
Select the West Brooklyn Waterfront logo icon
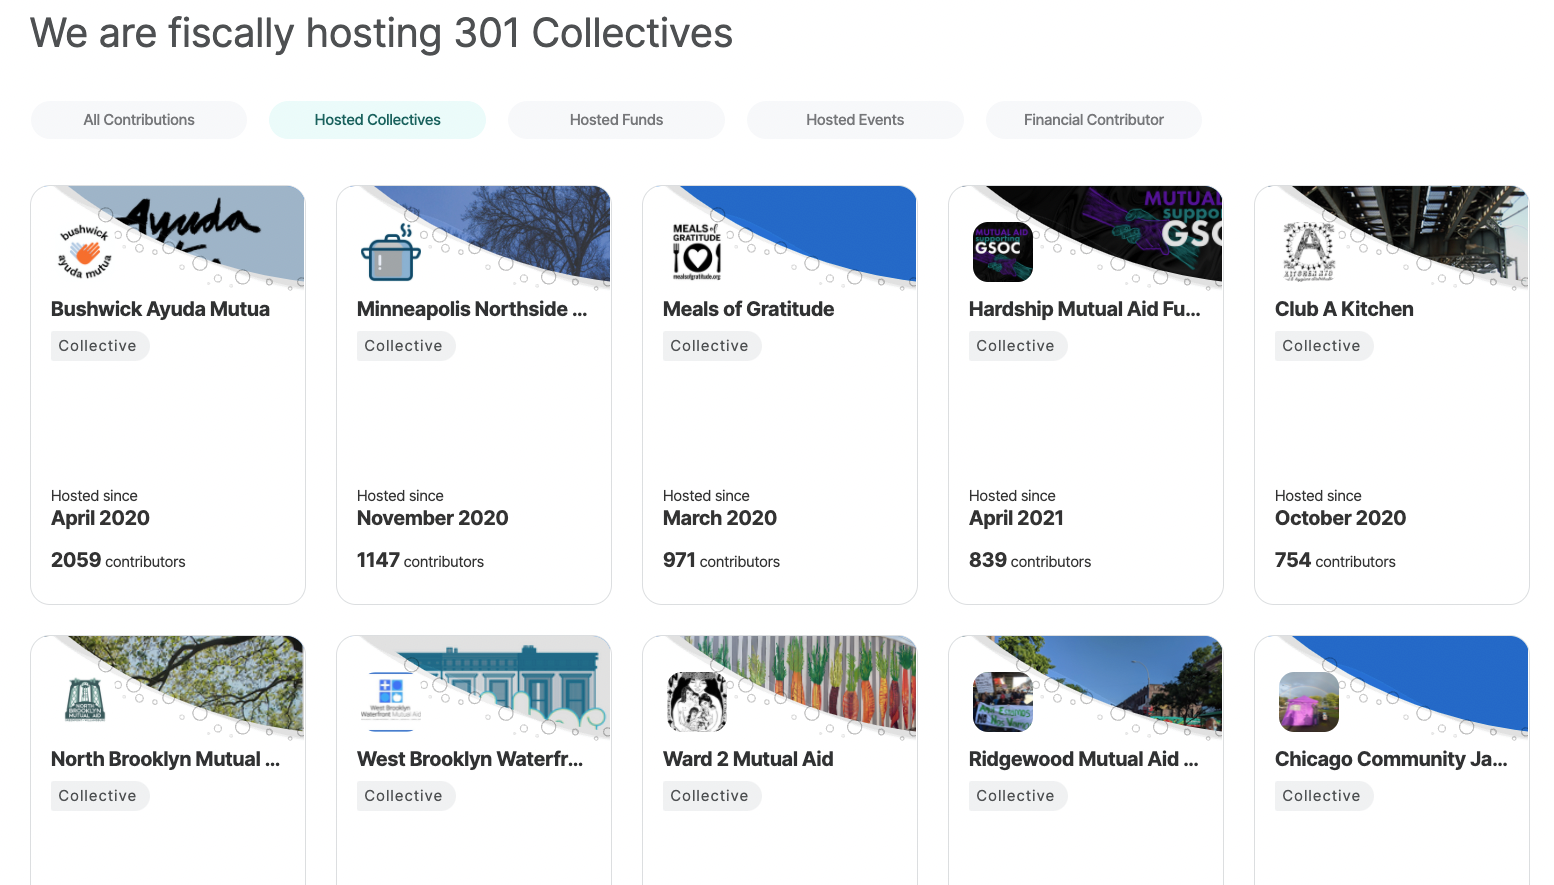pos(390,702)
